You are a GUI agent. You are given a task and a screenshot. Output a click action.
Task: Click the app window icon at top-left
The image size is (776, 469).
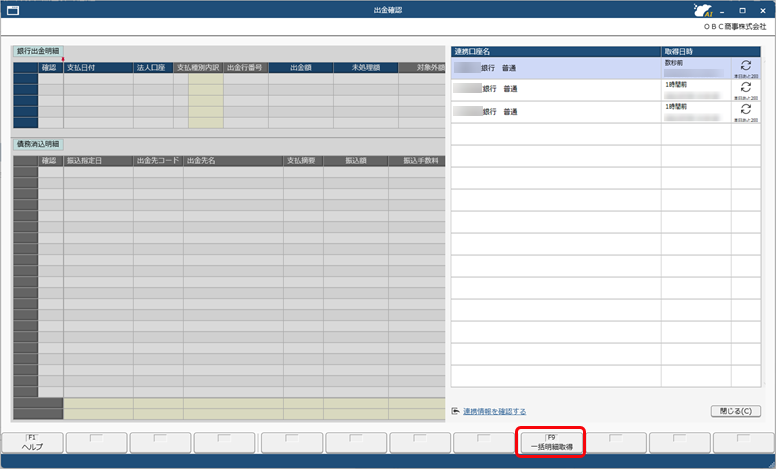(x=13, y=10)
